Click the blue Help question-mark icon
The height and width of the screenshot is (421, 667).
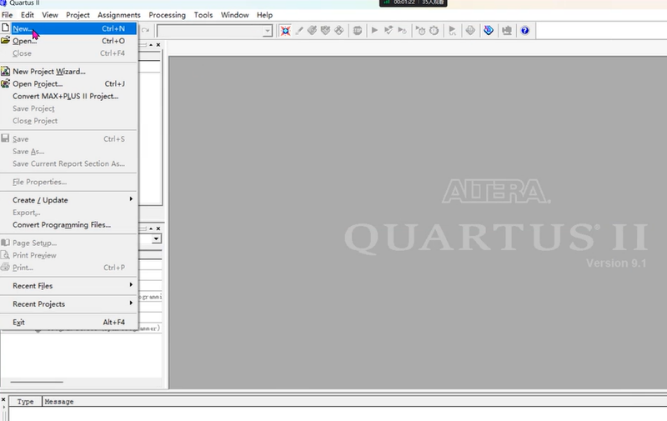(525, 31)
